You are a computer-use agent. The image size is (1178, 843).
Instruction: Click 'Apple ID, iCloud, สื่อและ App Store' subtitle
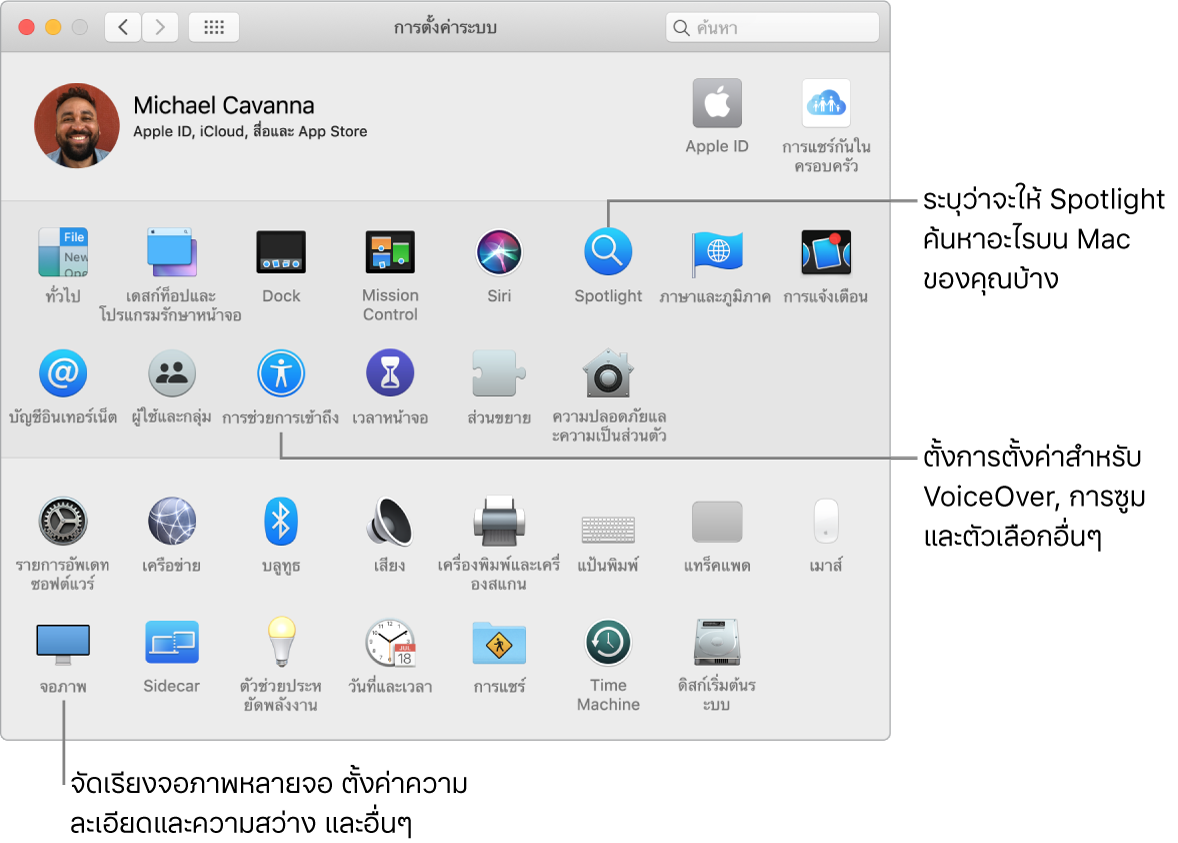pos(250,131)
